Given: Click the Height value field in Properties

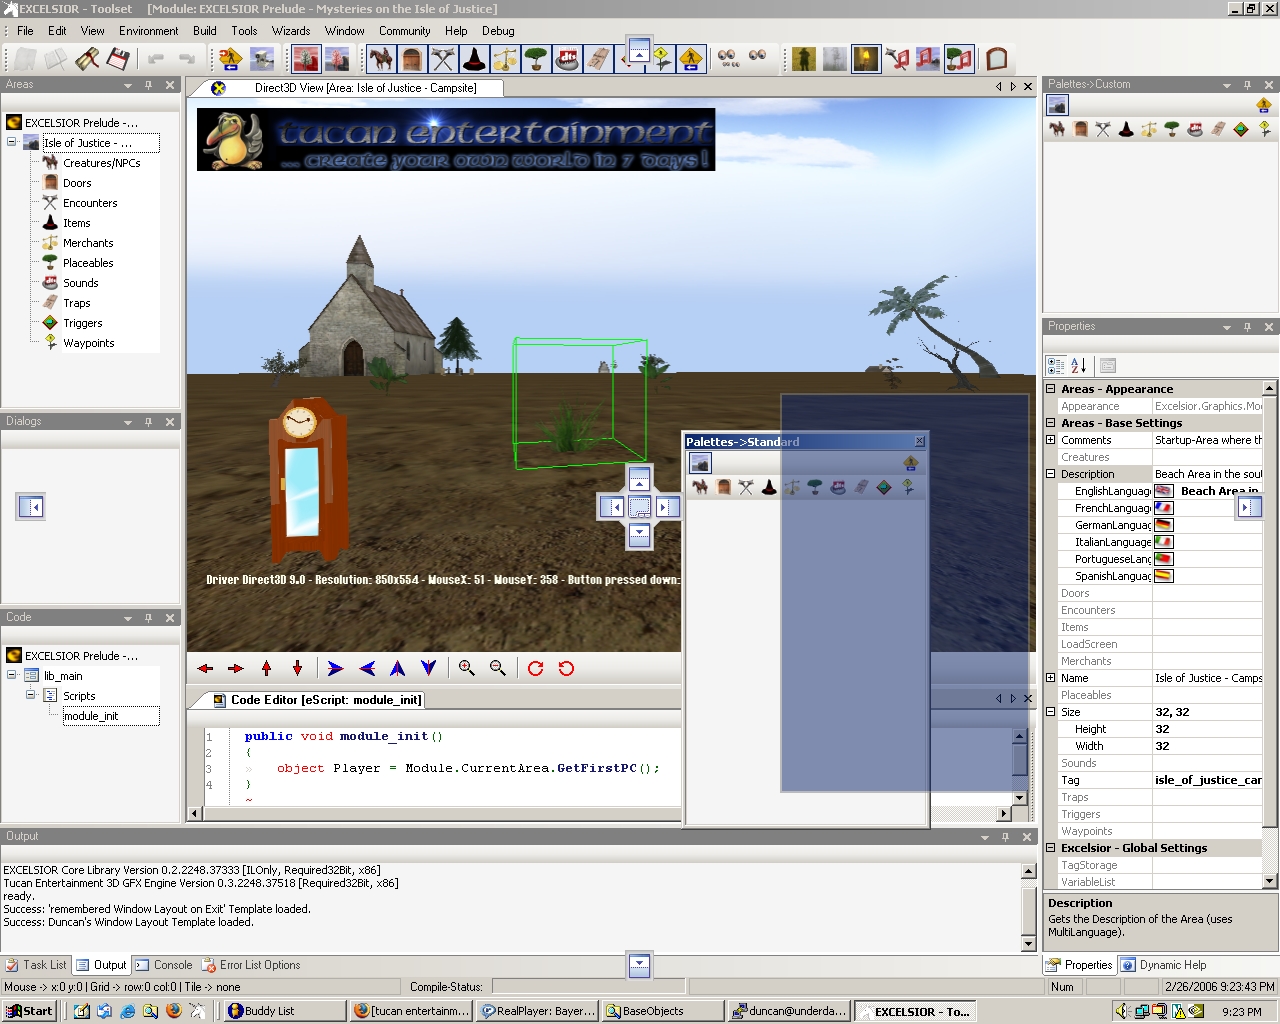Looking at the screenshot, I should point(1207,729).
